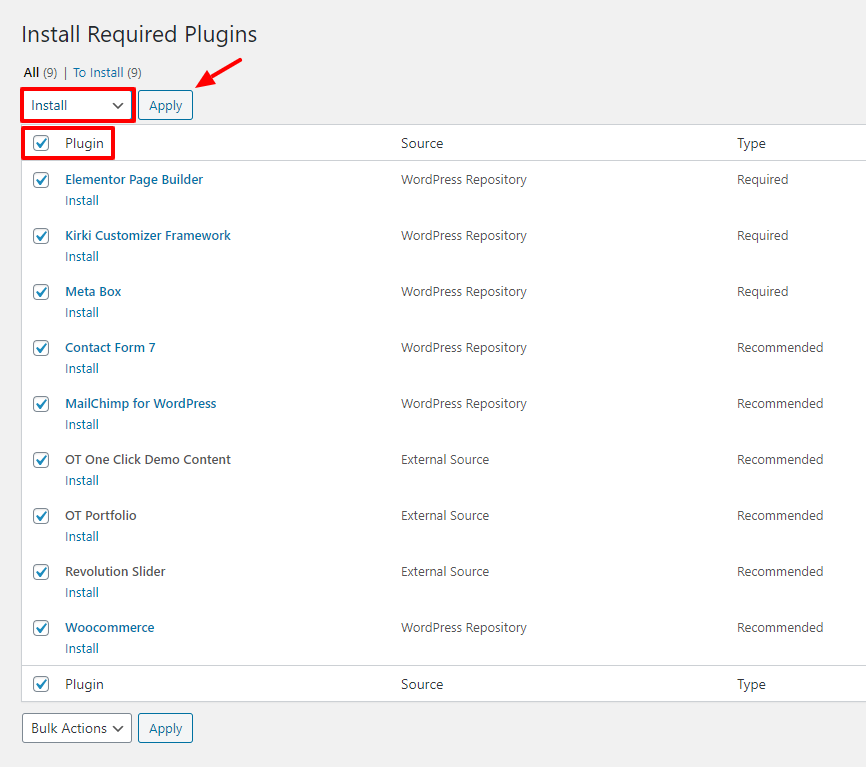Click Recommended type in the Contact Form 7 row
Screen dimensions: 866x767
click(780, 347)
